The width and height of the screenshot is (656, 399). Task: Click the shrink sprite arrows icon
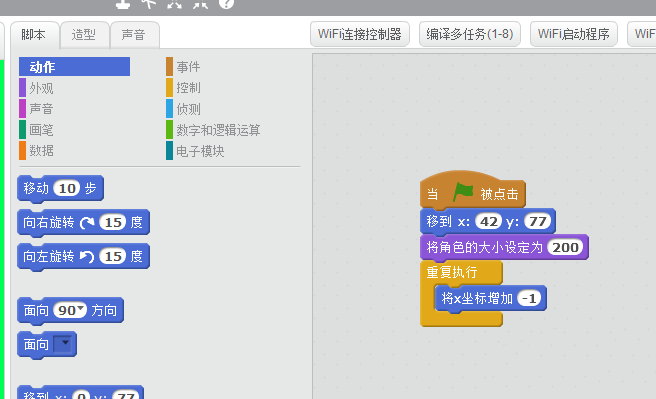pyautogui.click(x=200, y=3)
